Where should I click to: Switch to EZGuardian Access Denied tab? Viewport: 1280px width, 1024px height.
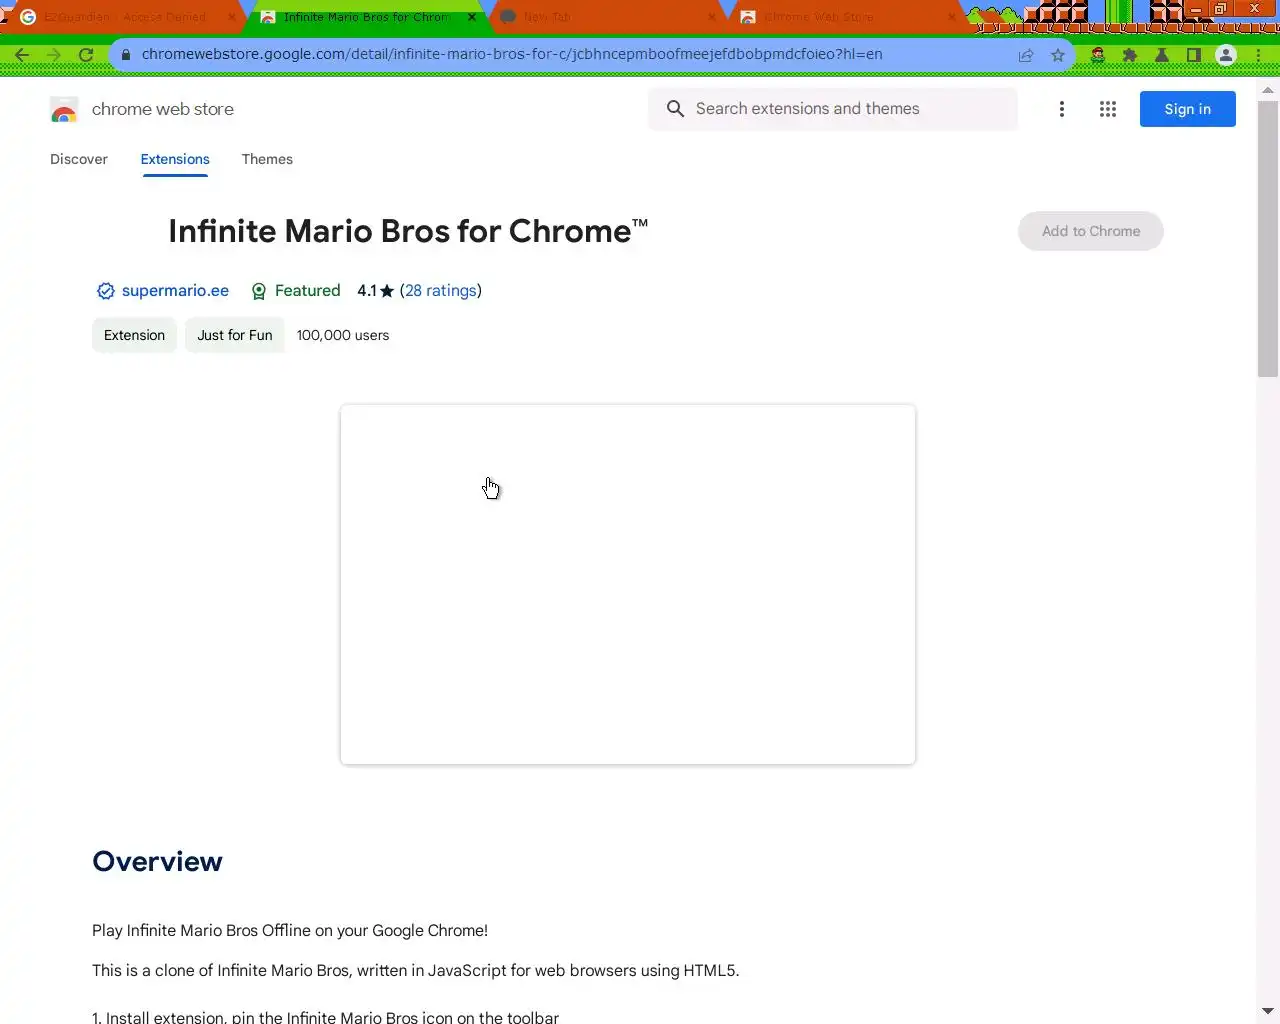[x=124, y=17]
